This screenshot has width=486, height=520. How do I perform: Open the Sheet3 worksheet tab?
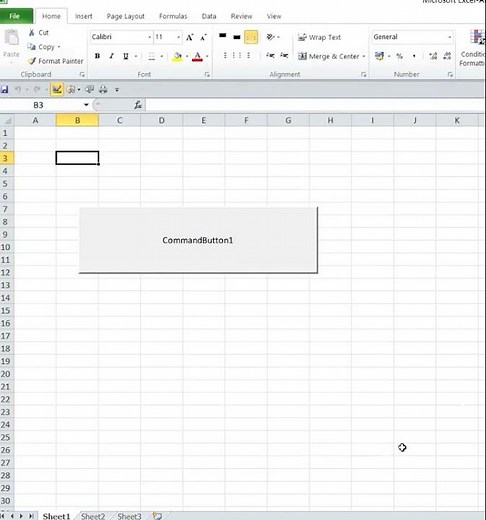pos(129,516)
